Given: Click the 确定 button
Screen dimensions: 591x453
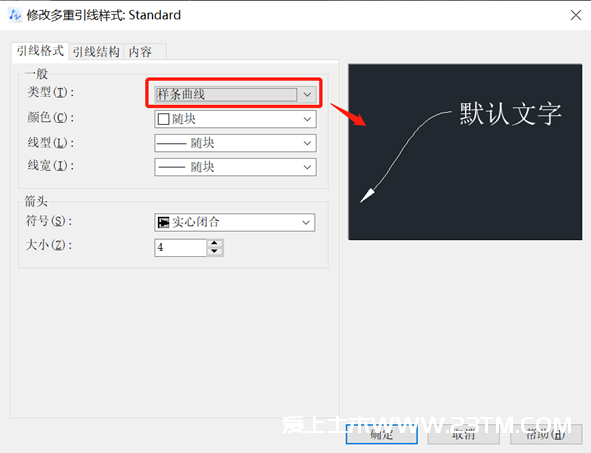Looking at the screenshot, I should tap(381, 434).
